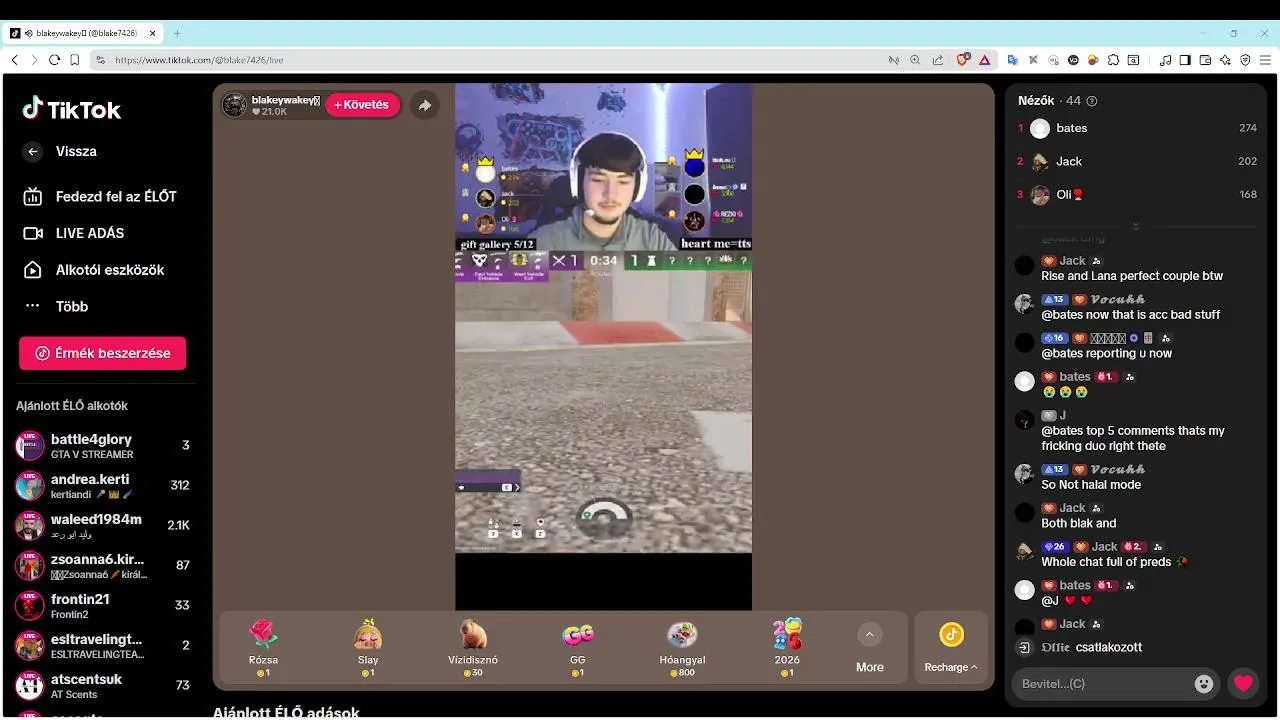Viewport: 1280px width, 720px height.
Task: Open frontin21 live stream
Action: coord(102,605)
